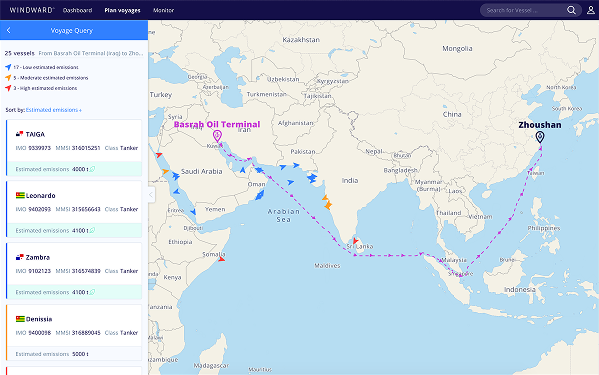Click Zambra low-emissions leaf icon
Screen dimensions: 599x375
tap(92, 292)
